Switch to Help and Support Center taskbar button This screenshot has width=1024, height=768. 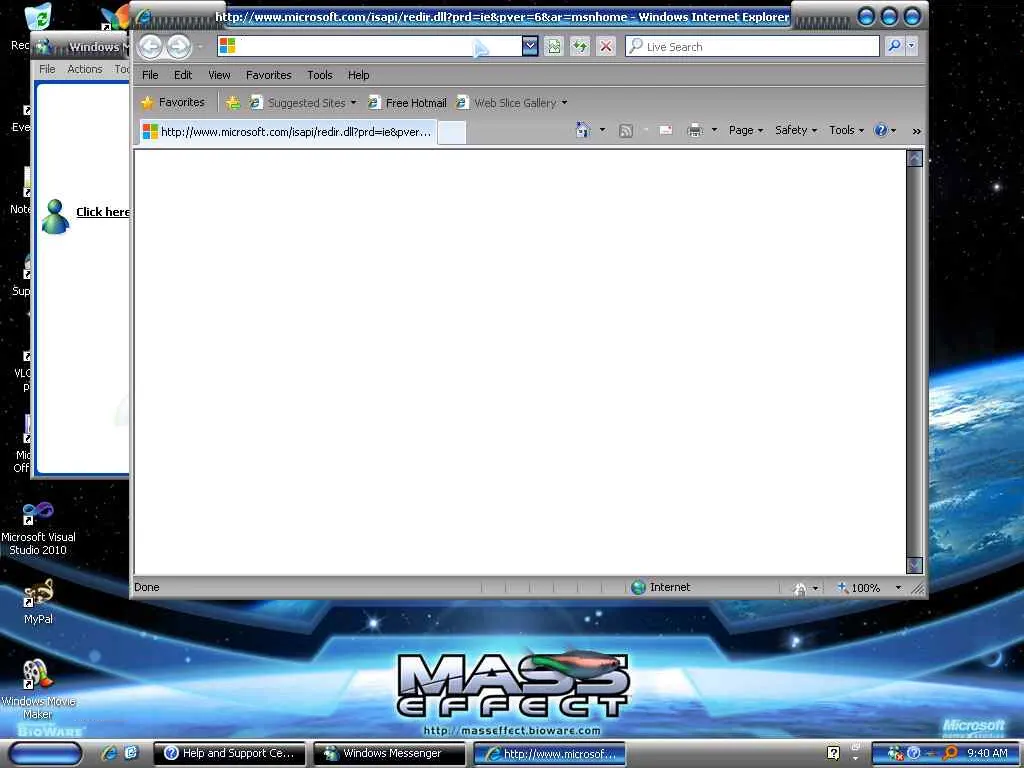229,754
